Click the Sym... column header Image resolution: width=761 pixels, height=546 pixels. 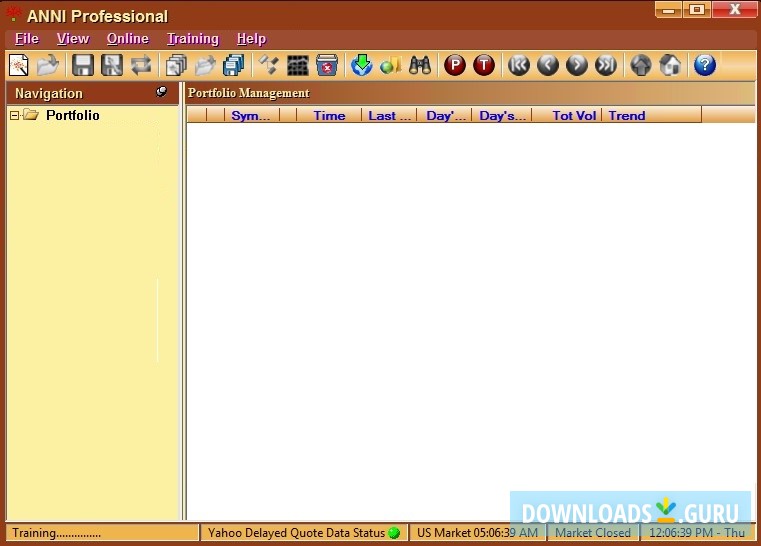click(252, 116)
